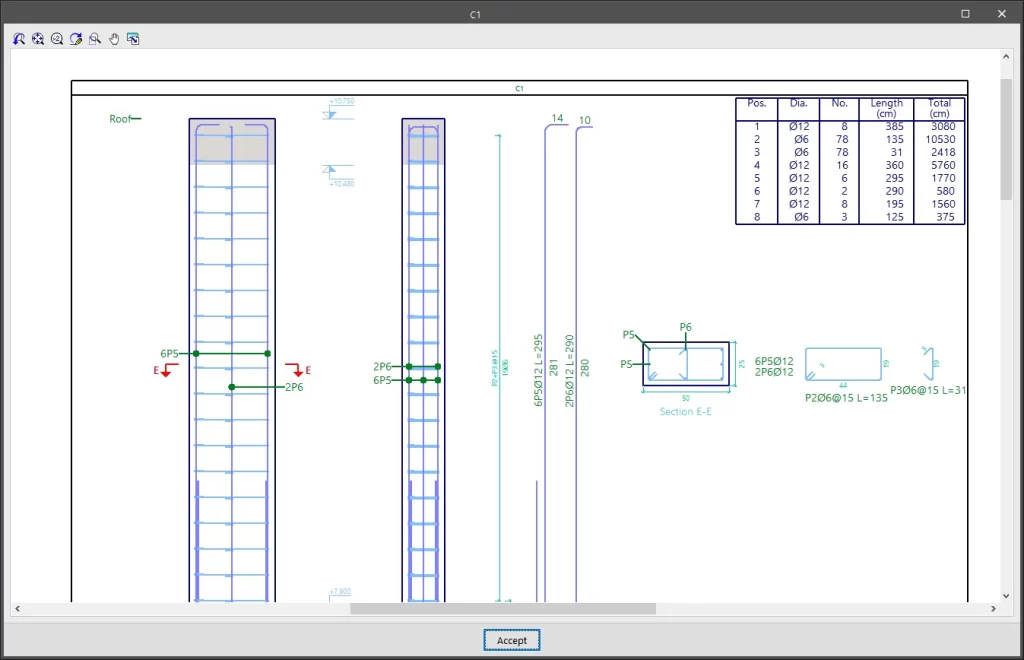Click length value '385' in the table

894,126
